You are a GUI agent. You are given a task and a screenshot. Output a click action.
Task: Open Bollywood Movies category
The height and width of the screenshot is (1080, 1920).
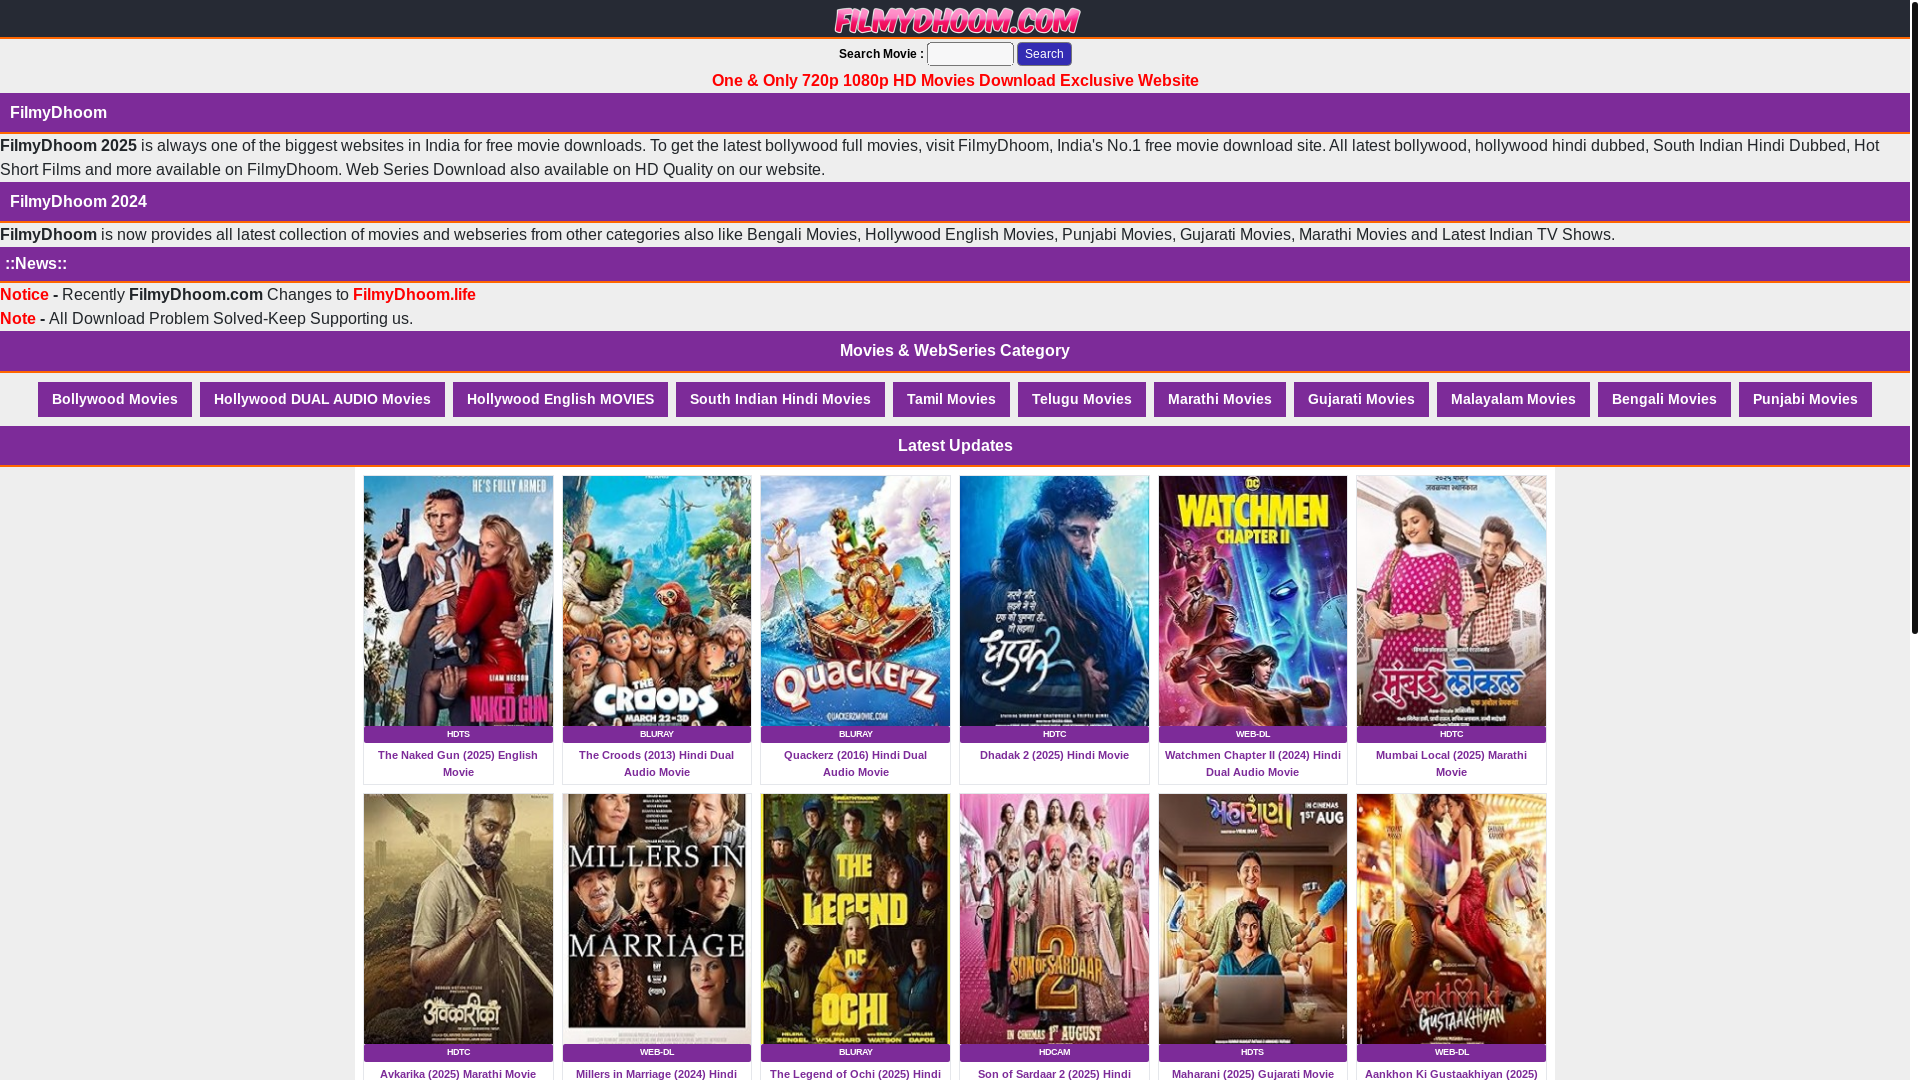click(x=115, y=399)
